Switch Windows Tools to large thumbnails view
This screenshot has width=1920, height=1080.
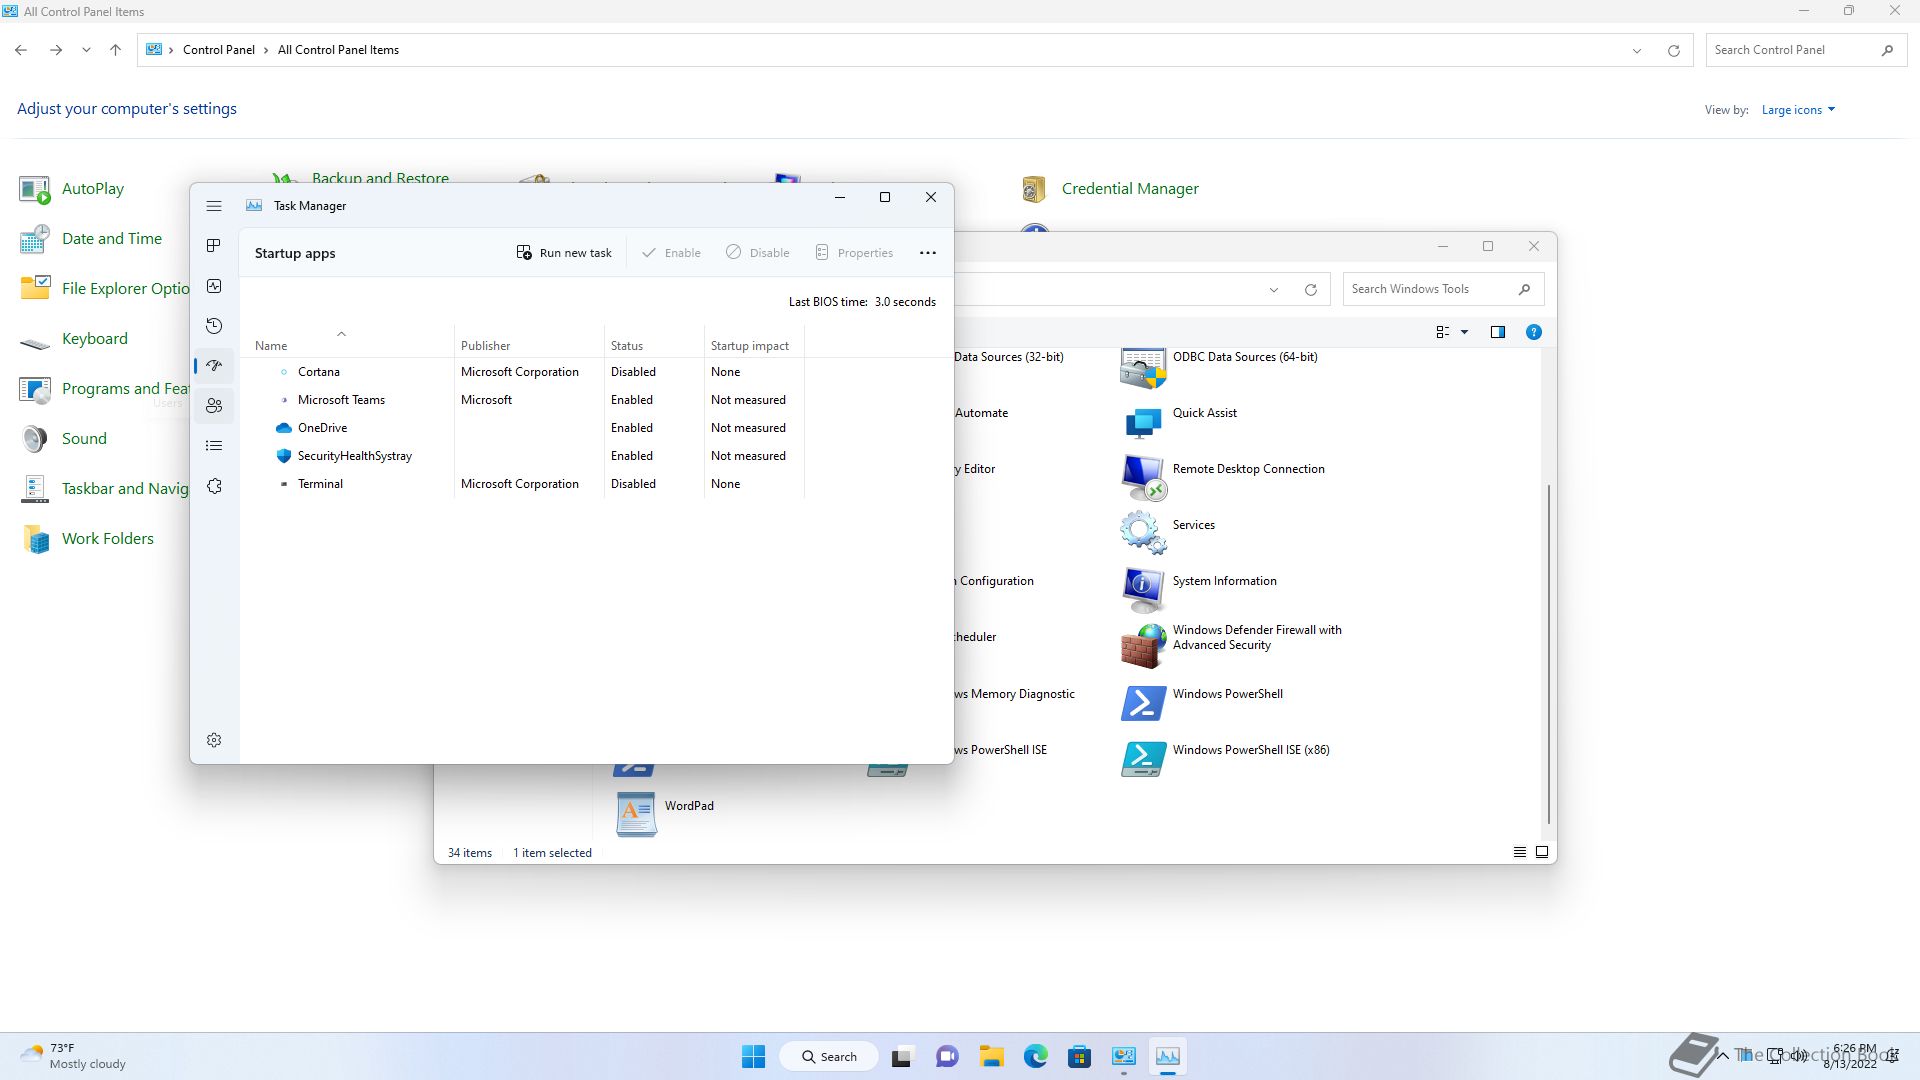click(1542, 853)
